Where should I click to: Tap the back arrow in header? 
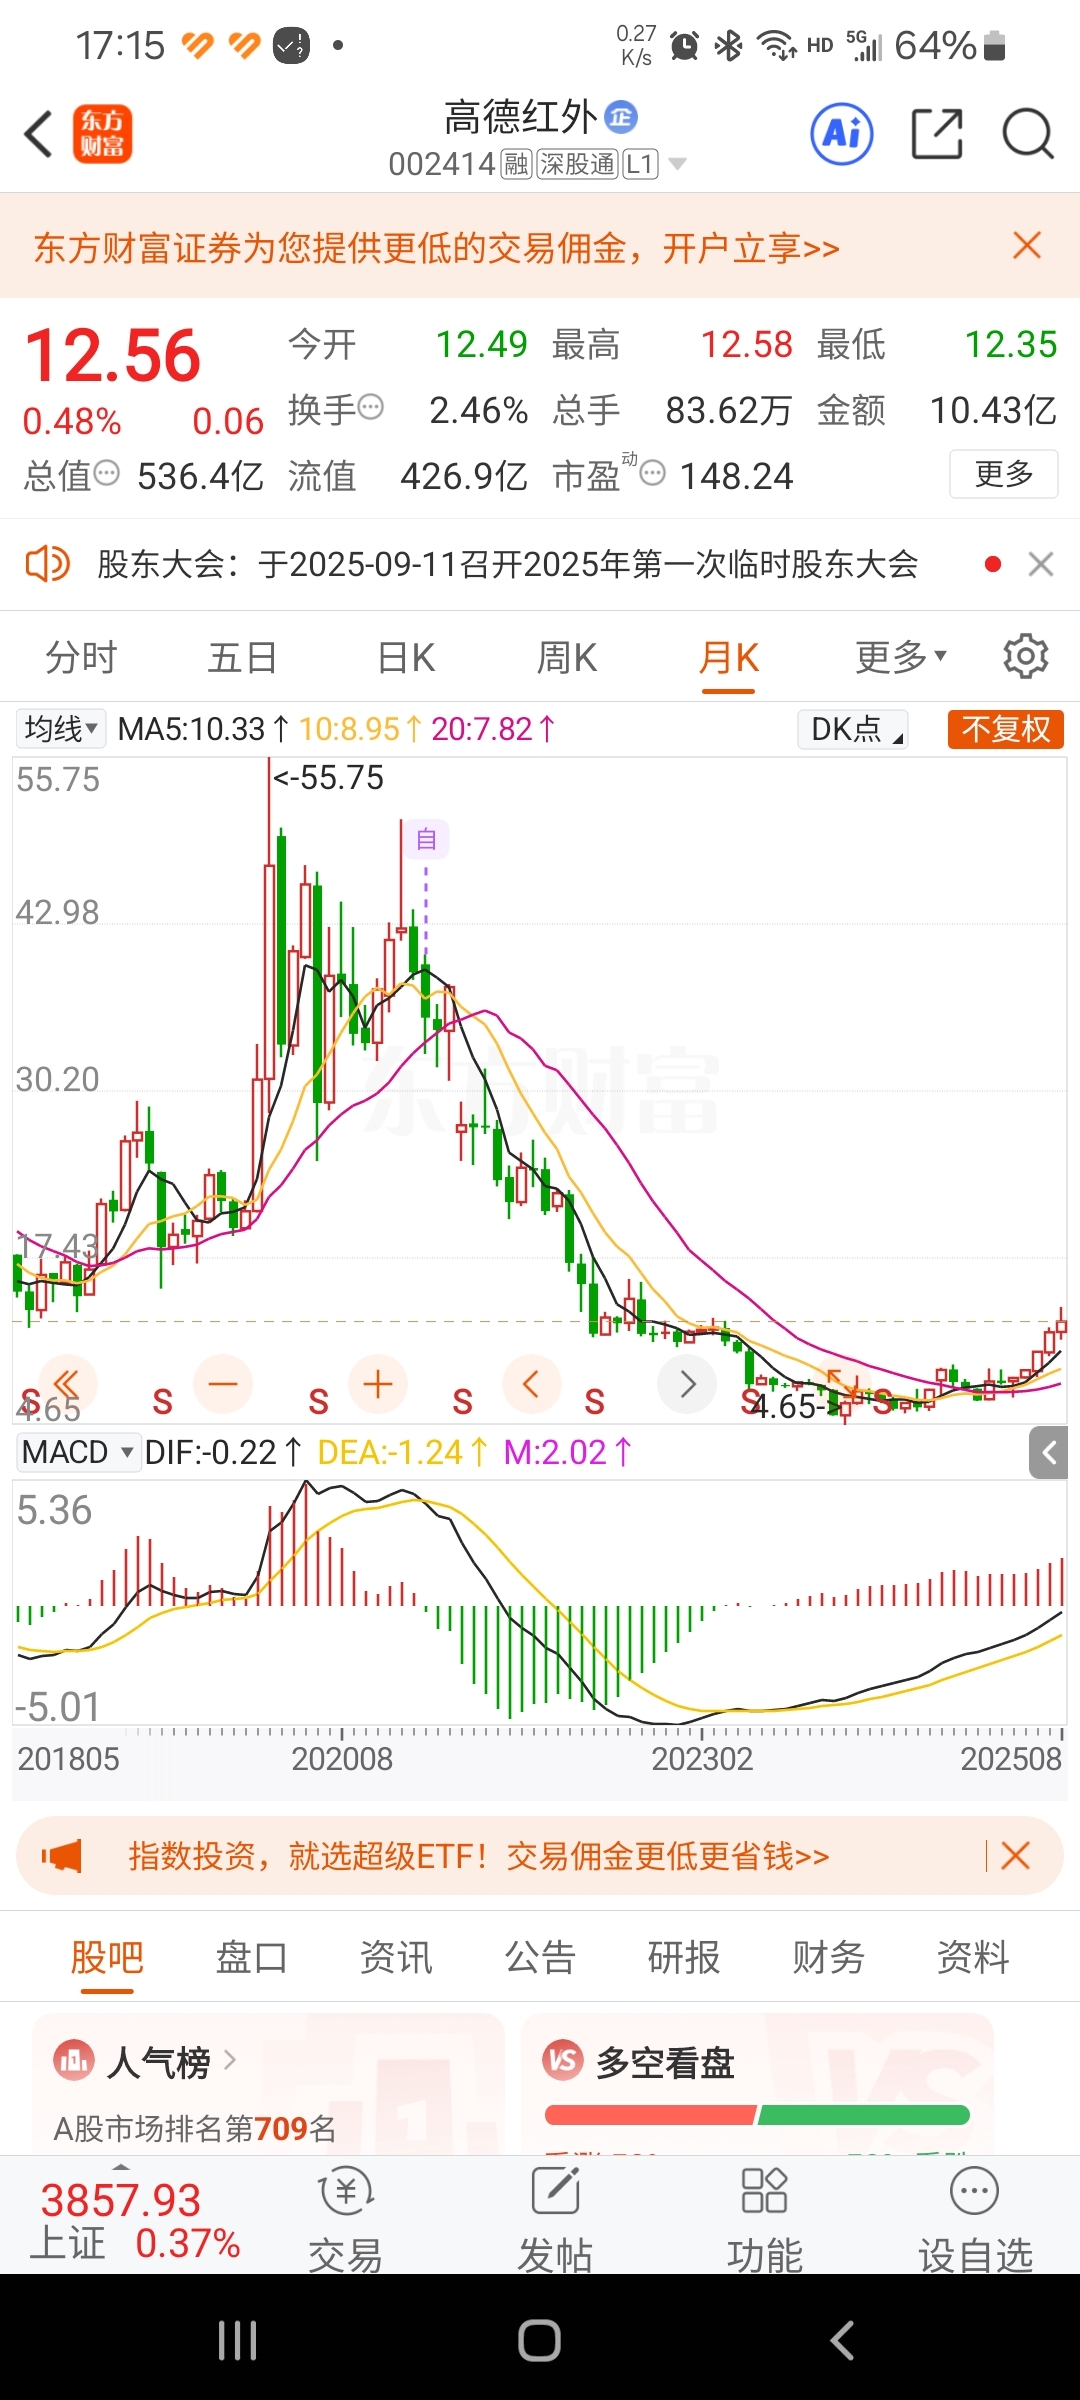point(39,134)
